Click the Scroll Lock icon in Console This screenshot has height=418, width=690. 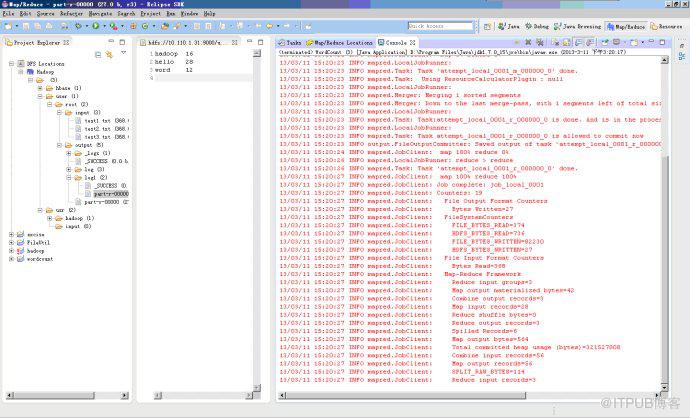566,42
